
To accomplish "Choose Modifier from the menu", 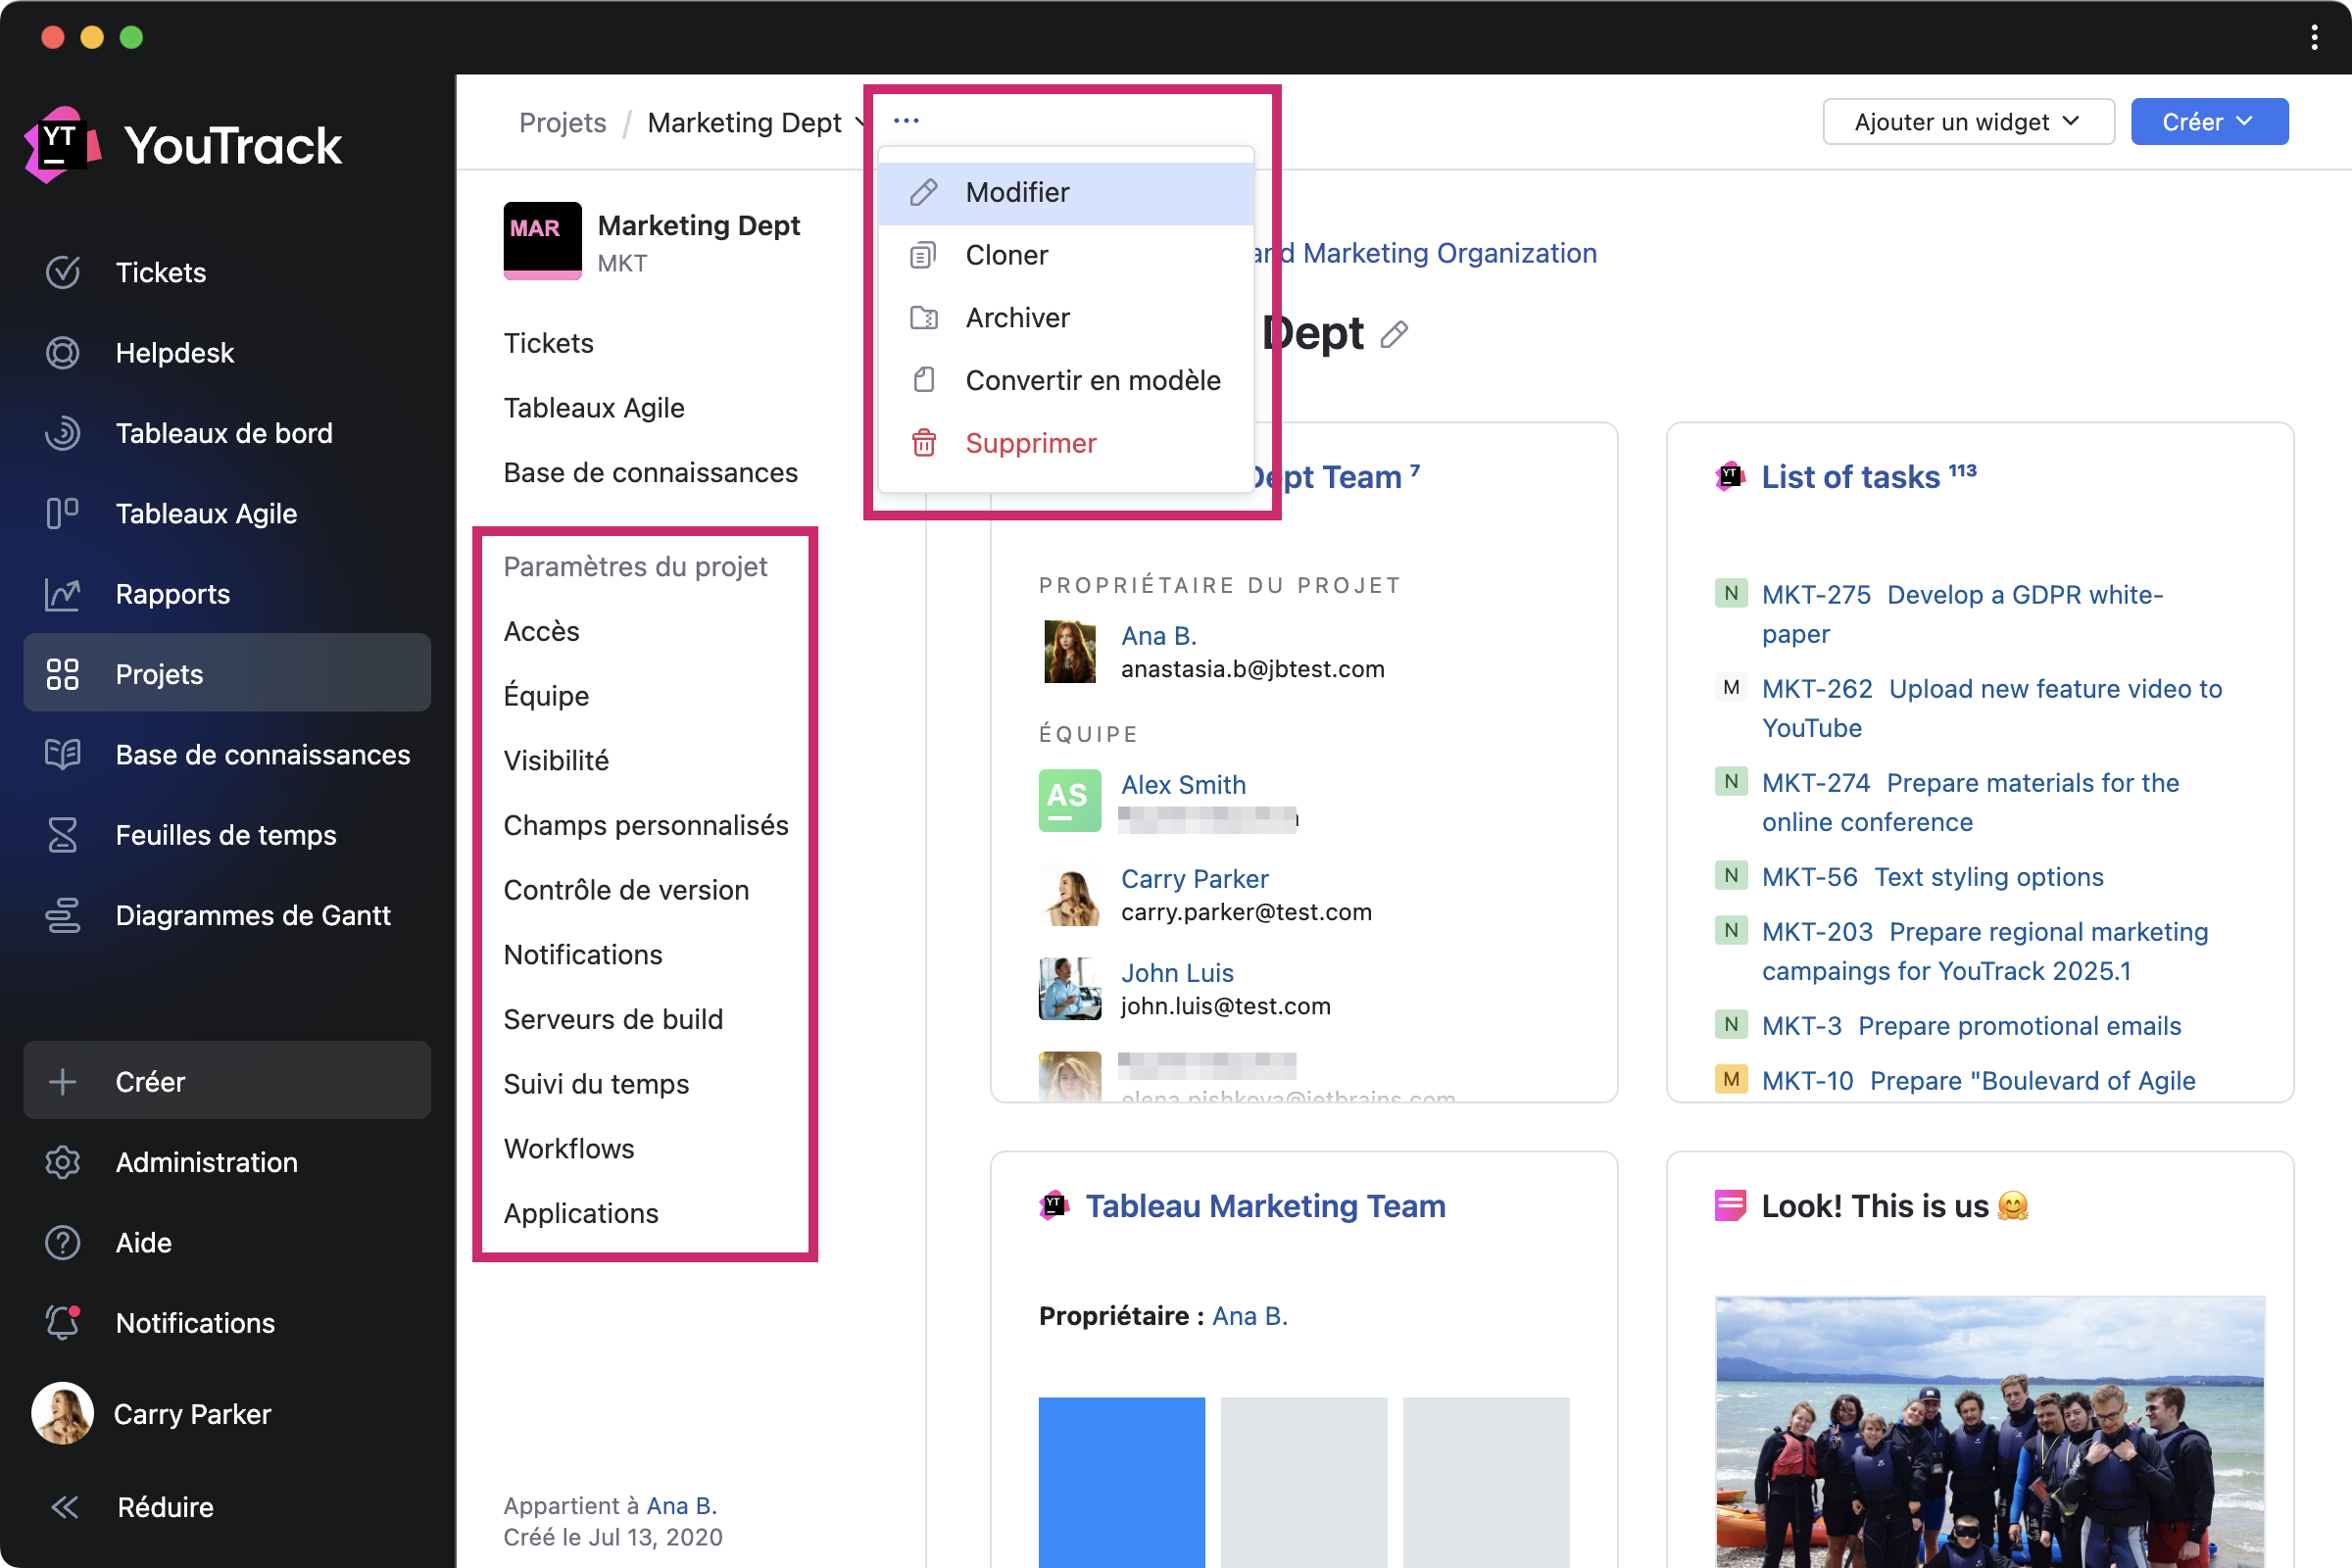I will click(x=1065, y=192).
